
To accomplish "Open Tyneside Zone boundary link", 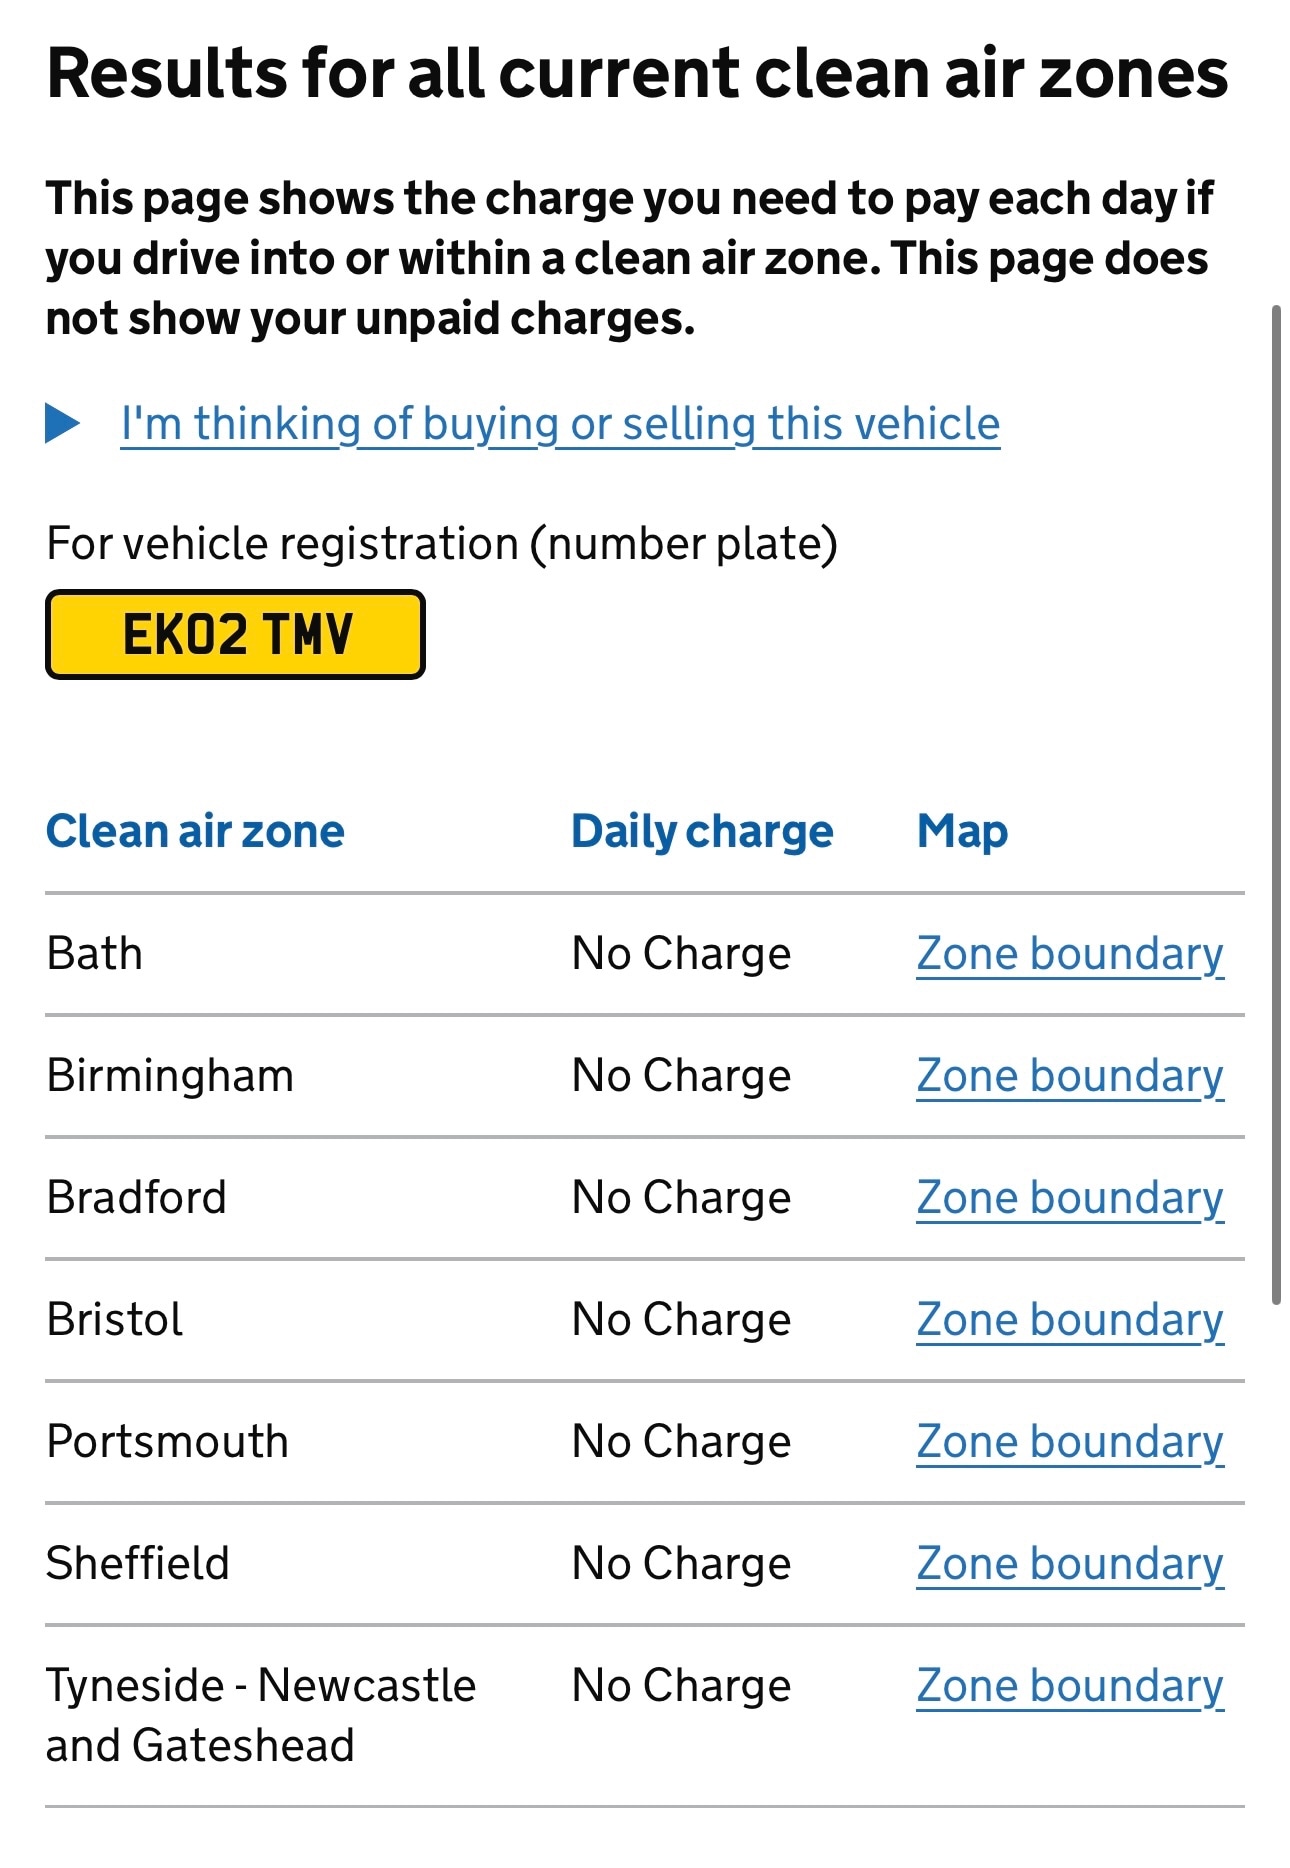I will click(x=1069, y=1686).
